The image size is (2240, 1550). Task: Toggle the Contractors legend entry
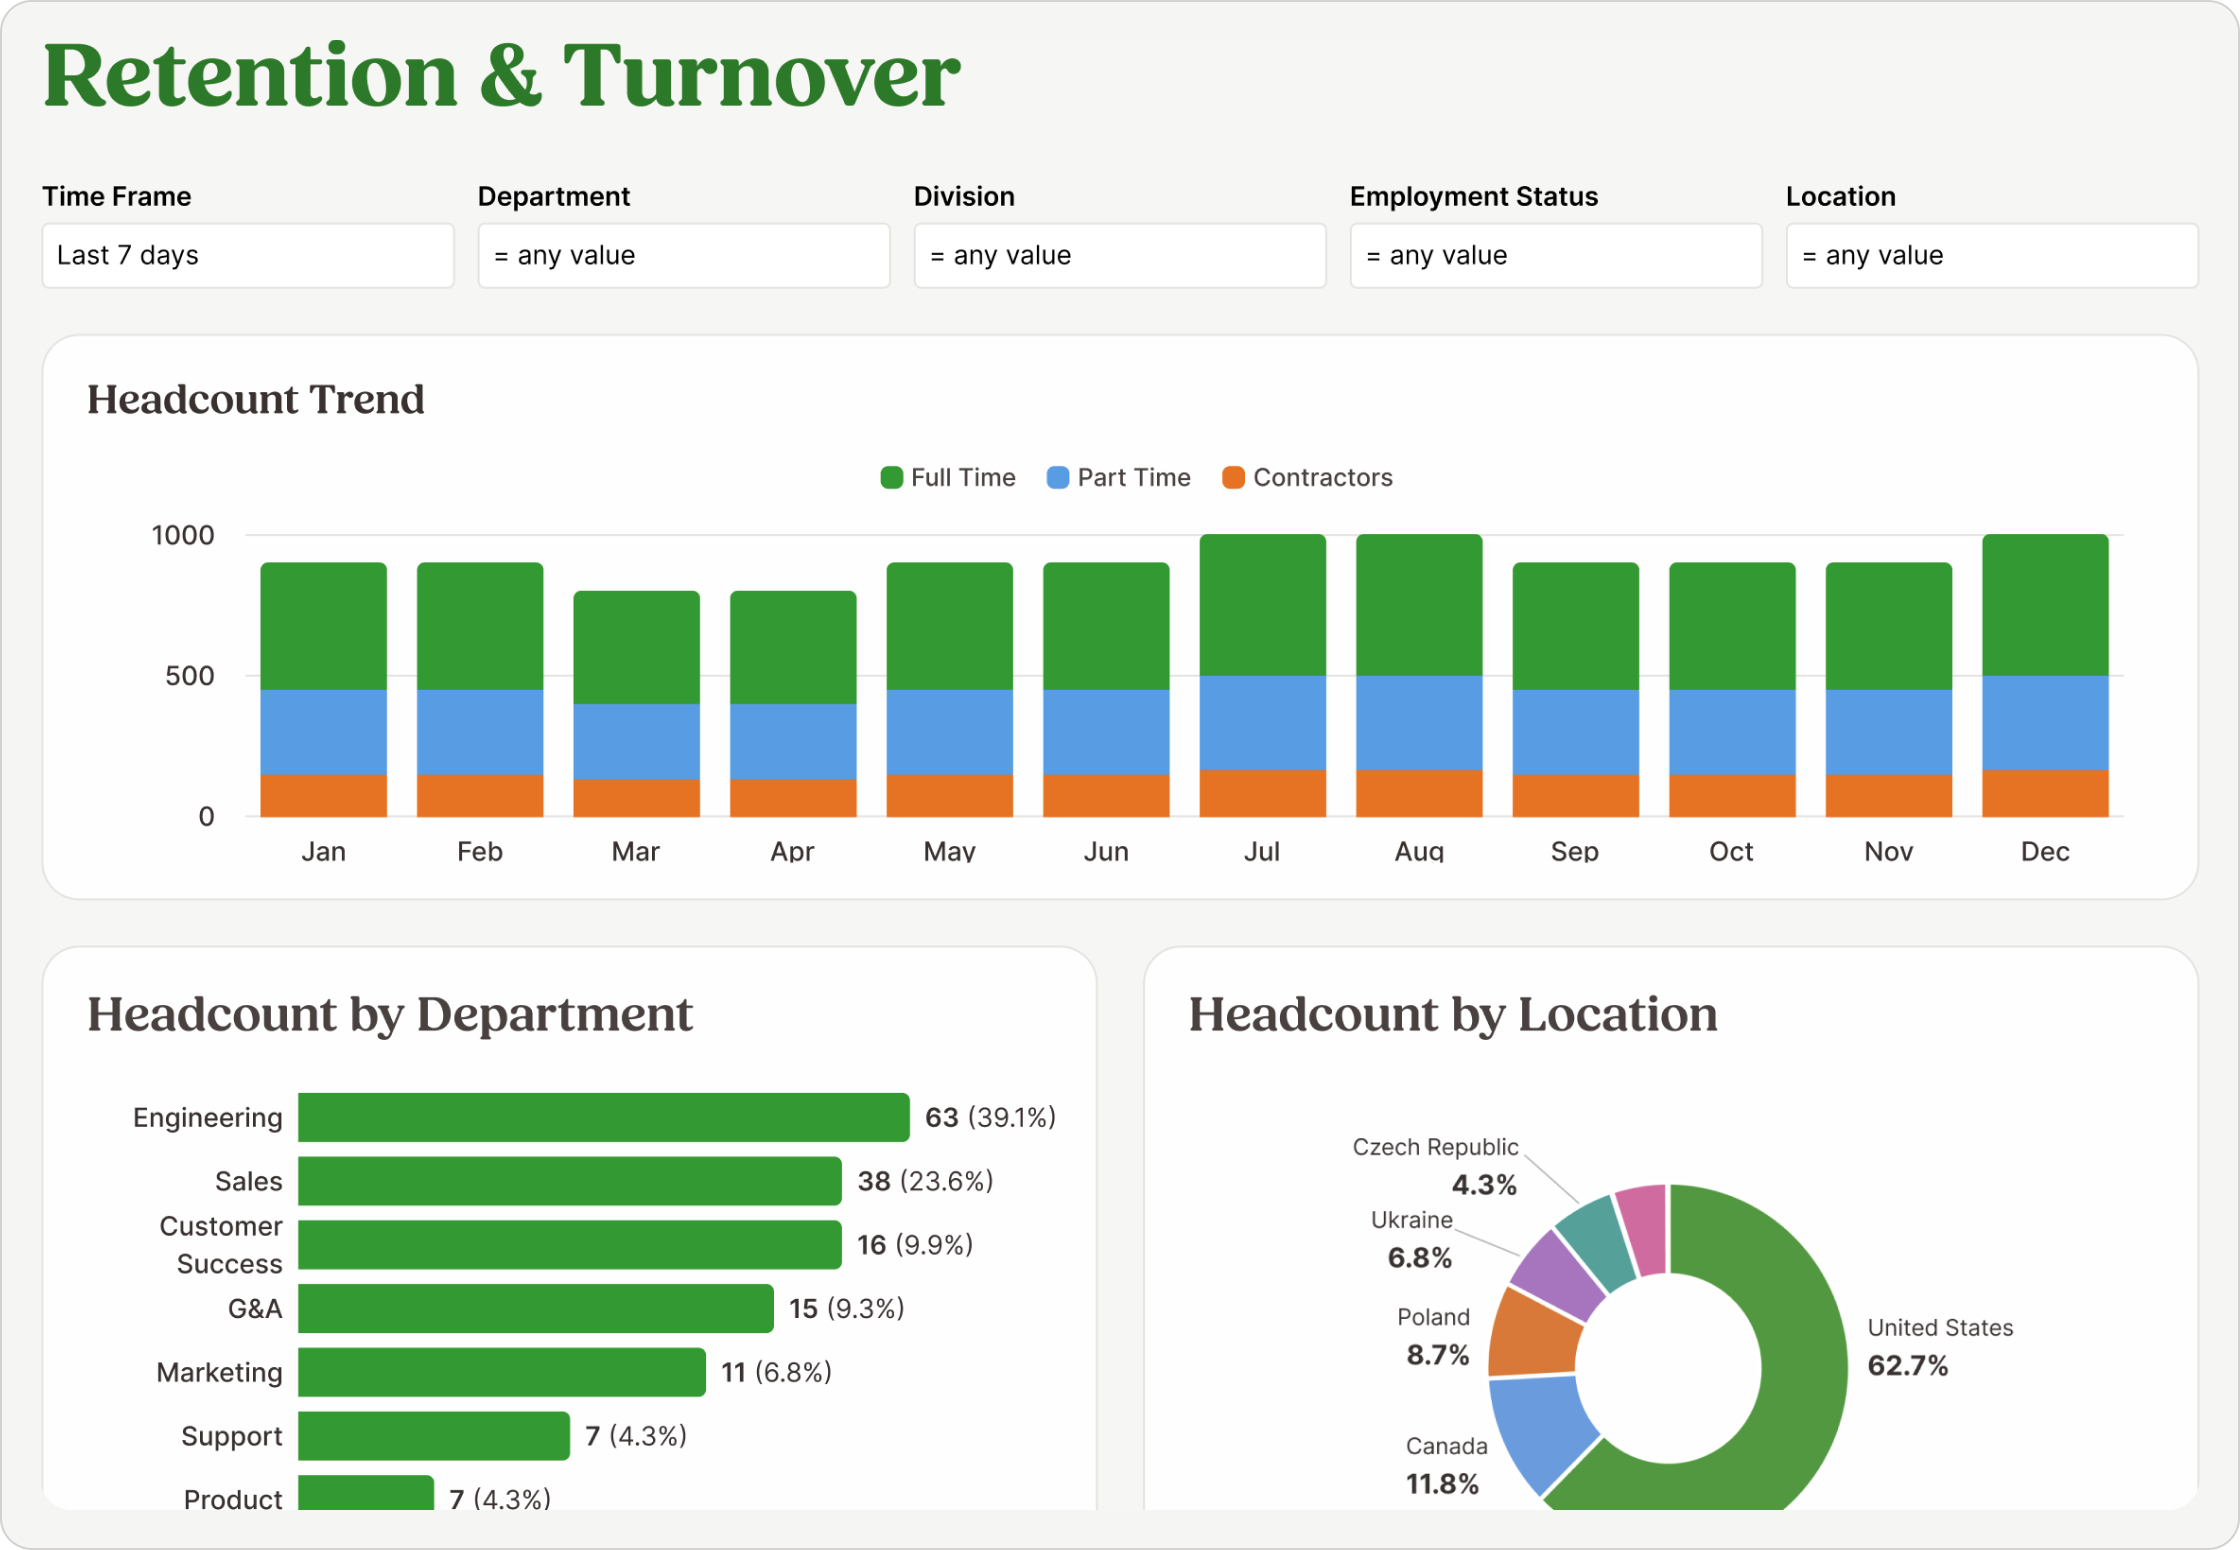pos(1323,477)
